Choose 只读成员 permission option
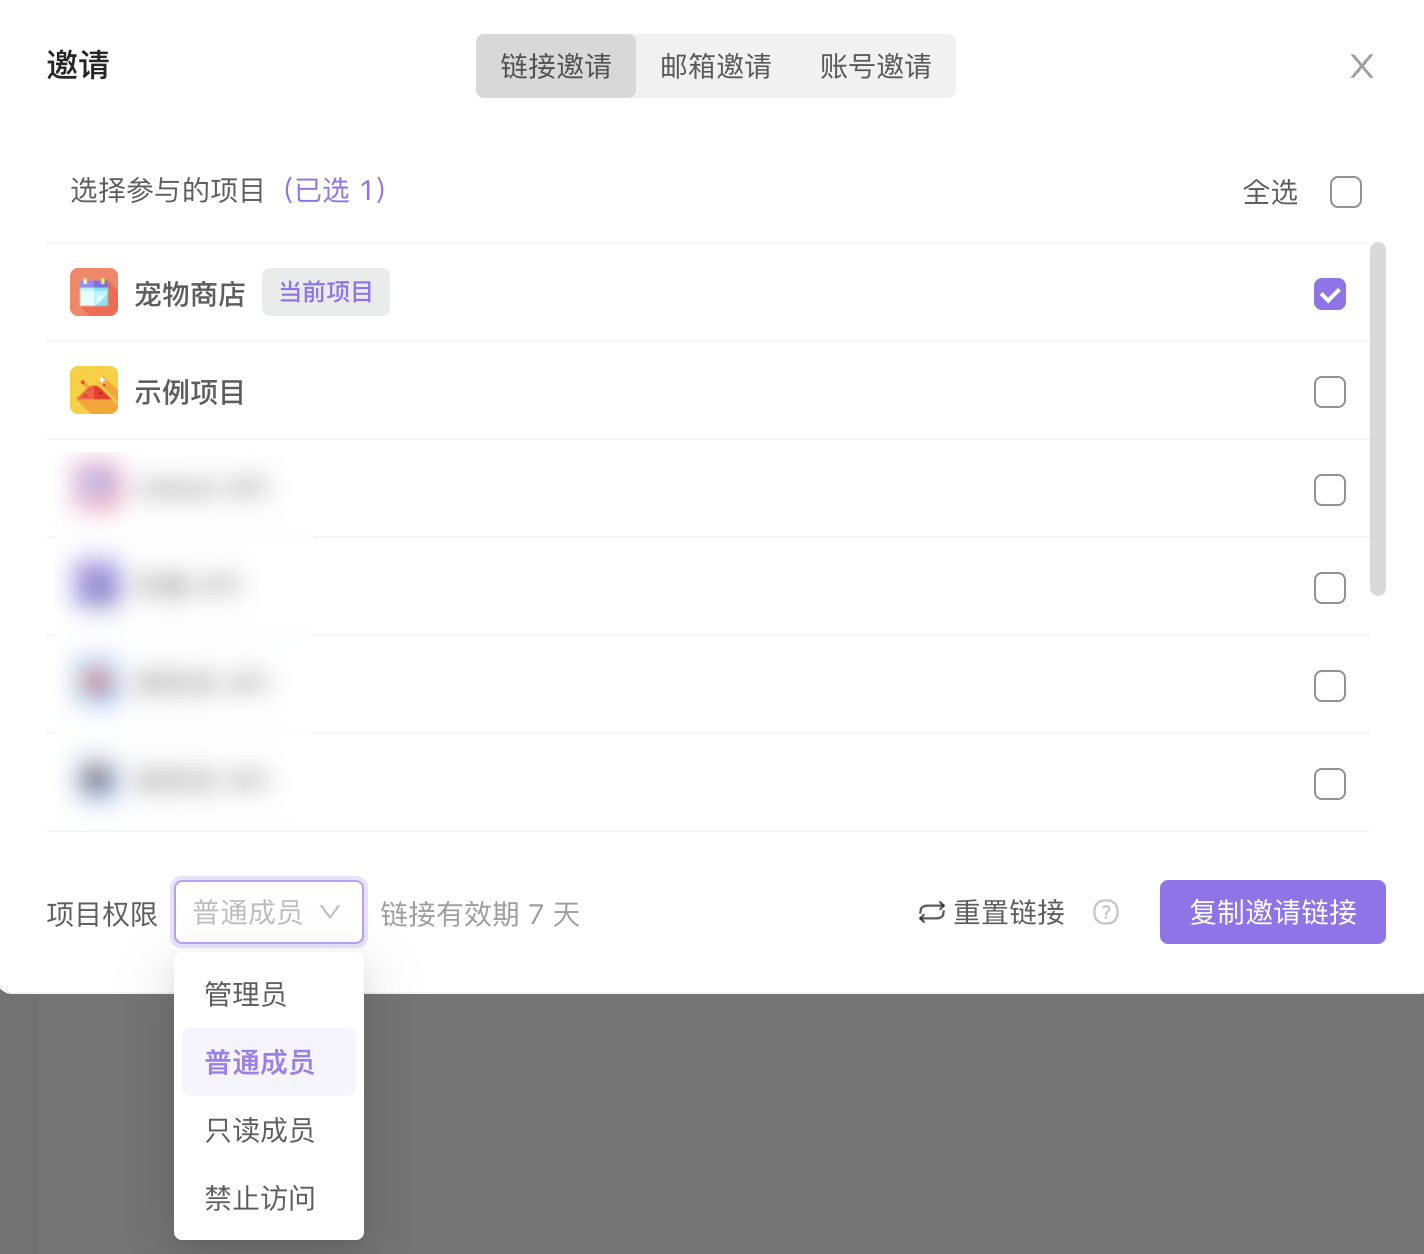Screen dimensions: 1424x1254 260,1130
